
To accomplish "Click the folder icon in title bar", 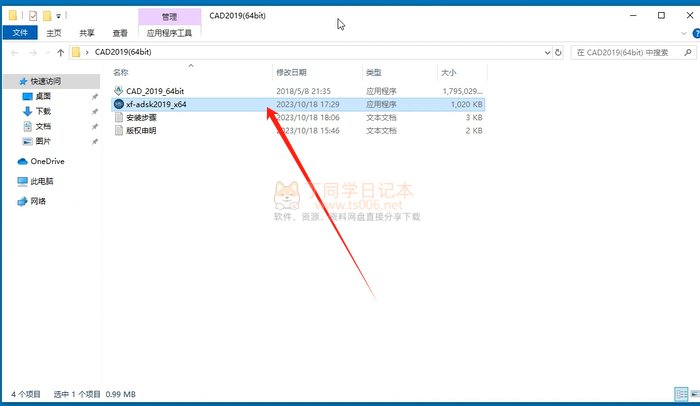I will pos(13,16).
